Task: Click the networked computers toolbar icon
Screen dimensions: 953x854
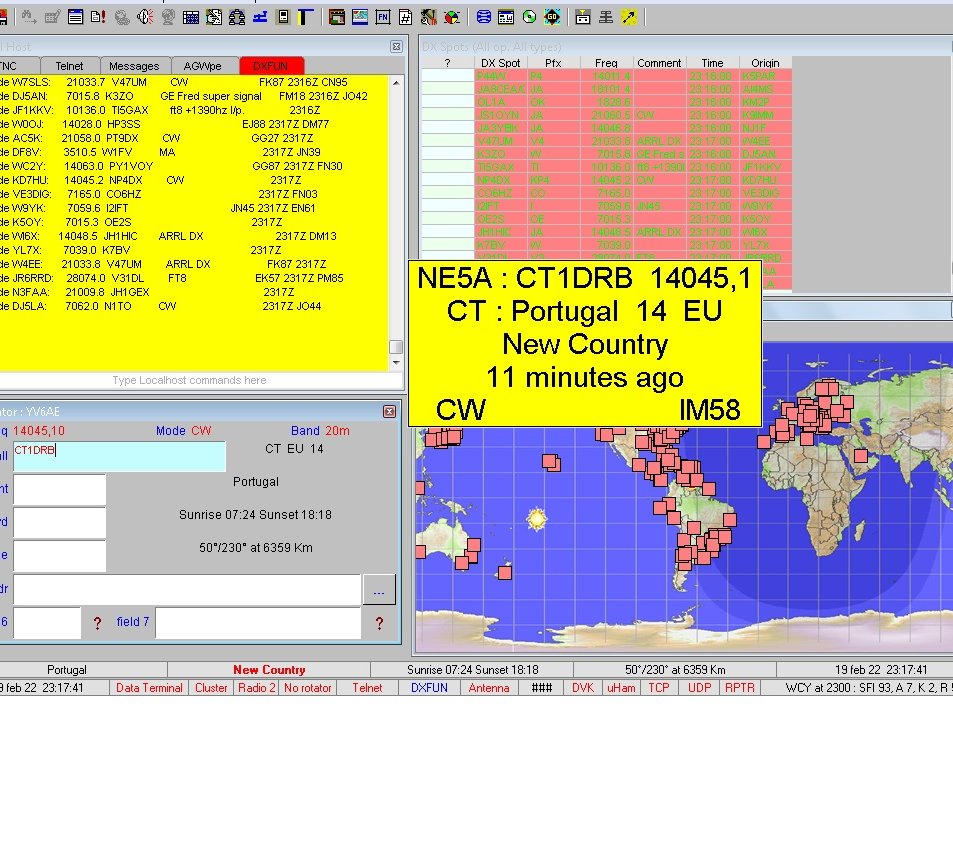Action: (x=237, y=17)
